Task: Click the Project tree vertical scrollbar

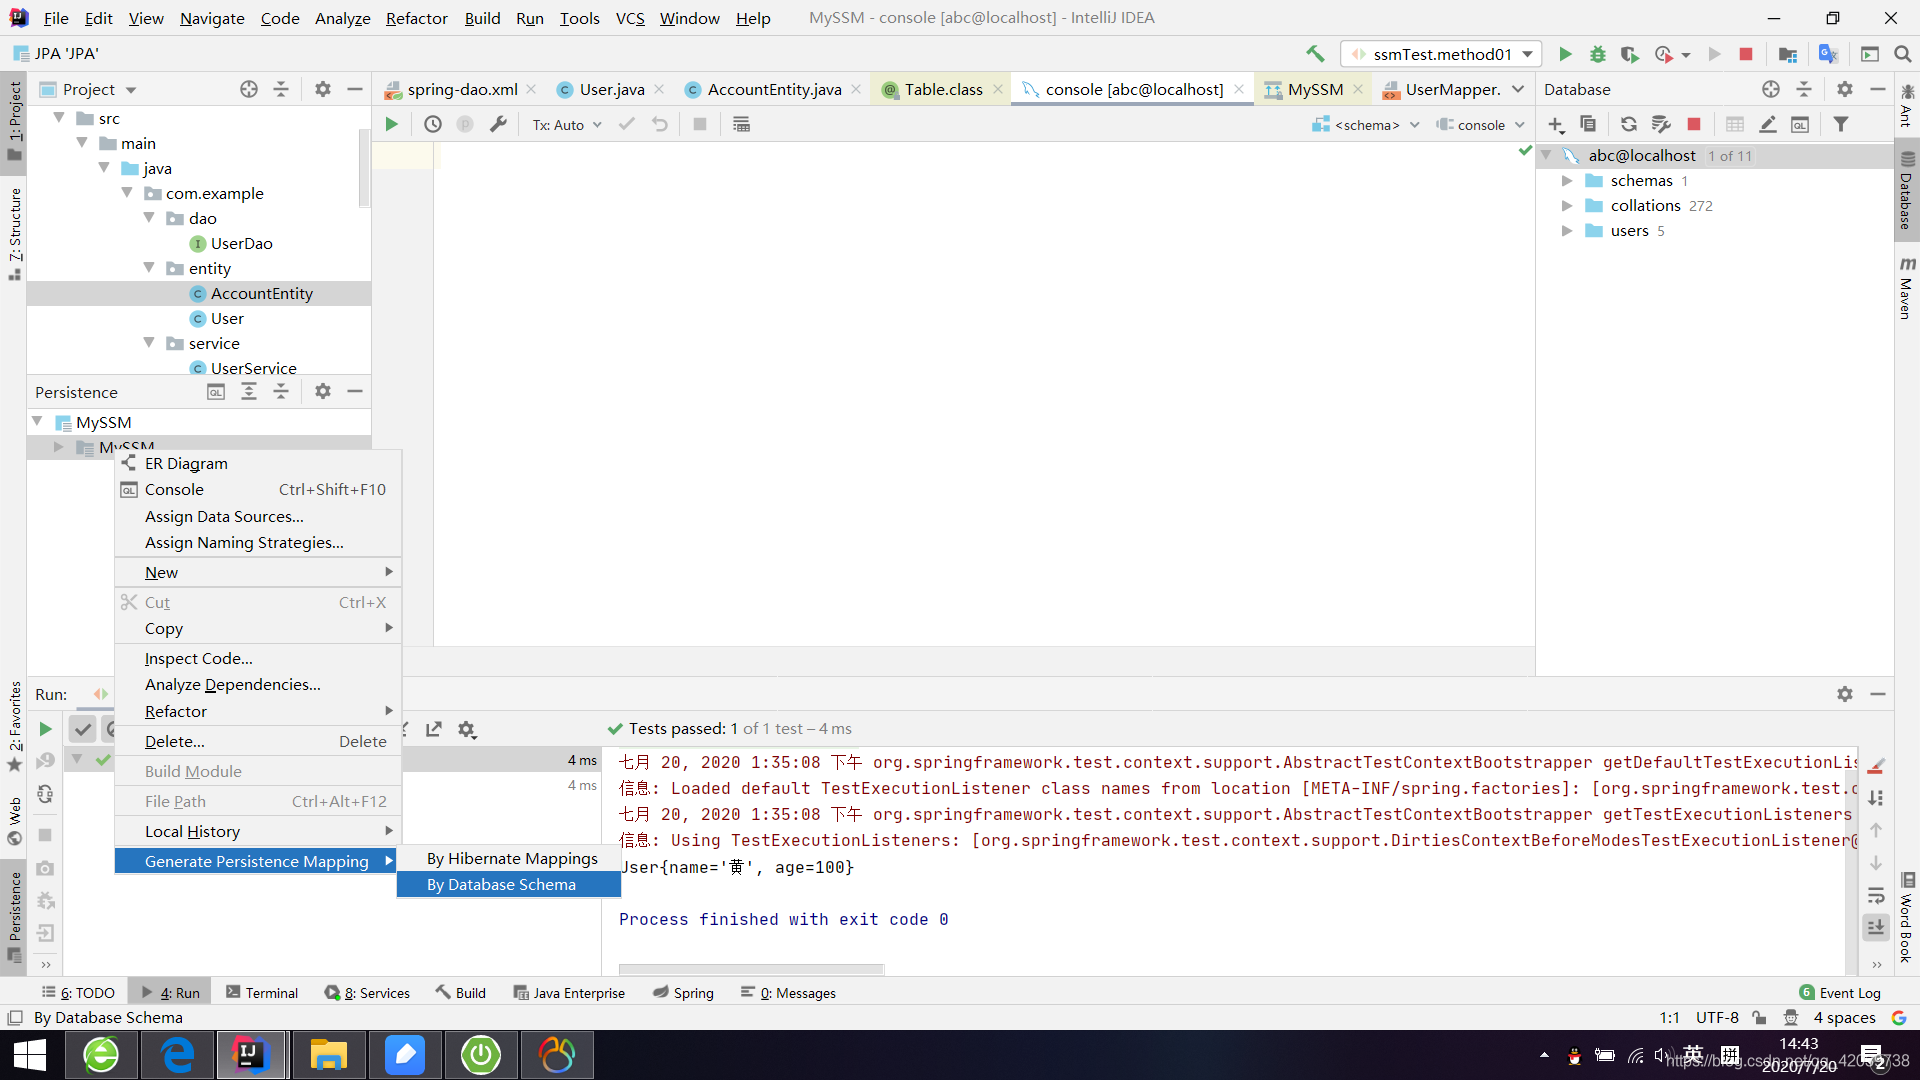Action: (x=364, y=168)
